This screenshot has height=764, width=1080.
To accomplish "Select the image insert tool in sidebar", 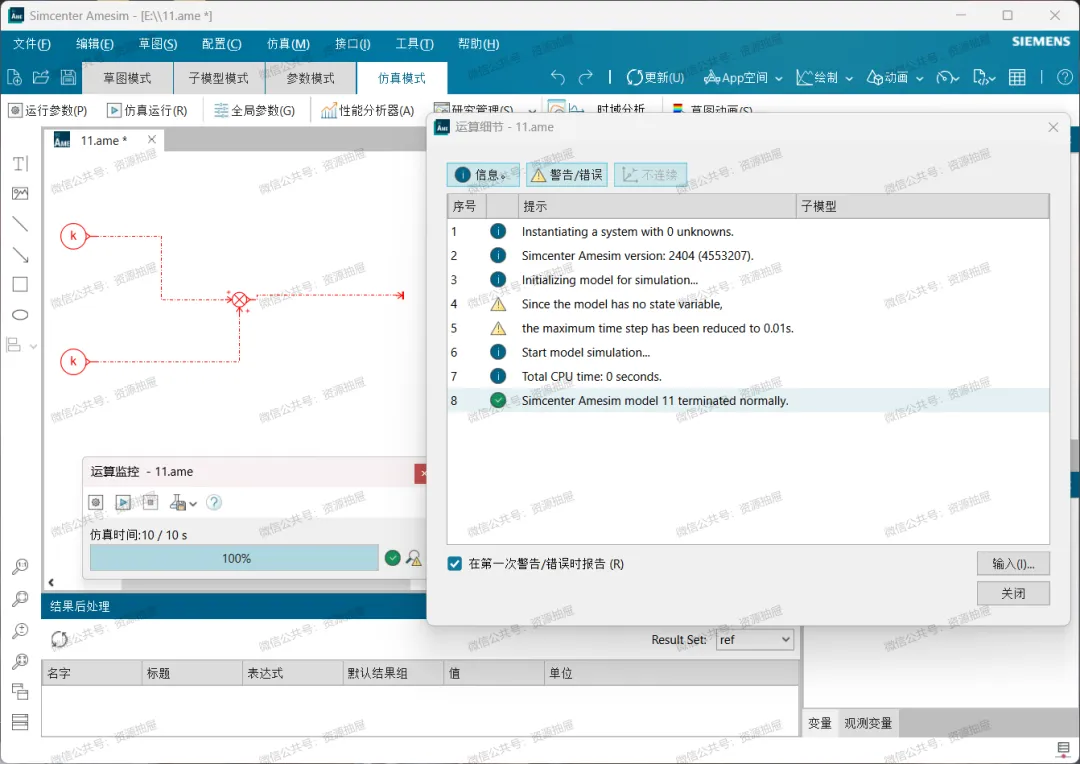I will [20, 194].
